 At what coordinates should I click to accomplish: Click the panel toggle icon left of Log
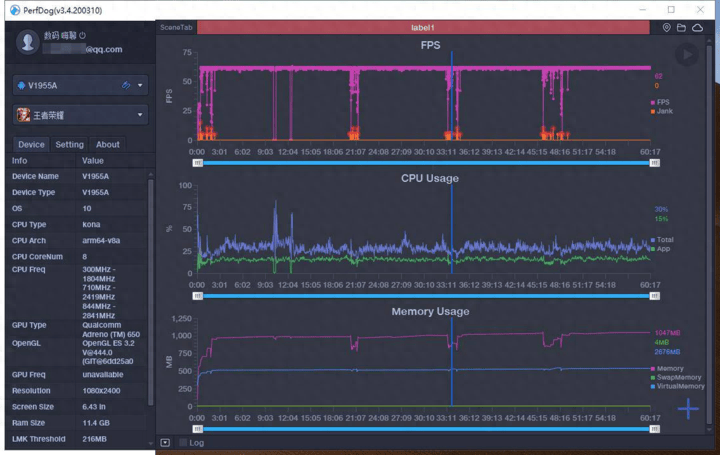(165, 442)
